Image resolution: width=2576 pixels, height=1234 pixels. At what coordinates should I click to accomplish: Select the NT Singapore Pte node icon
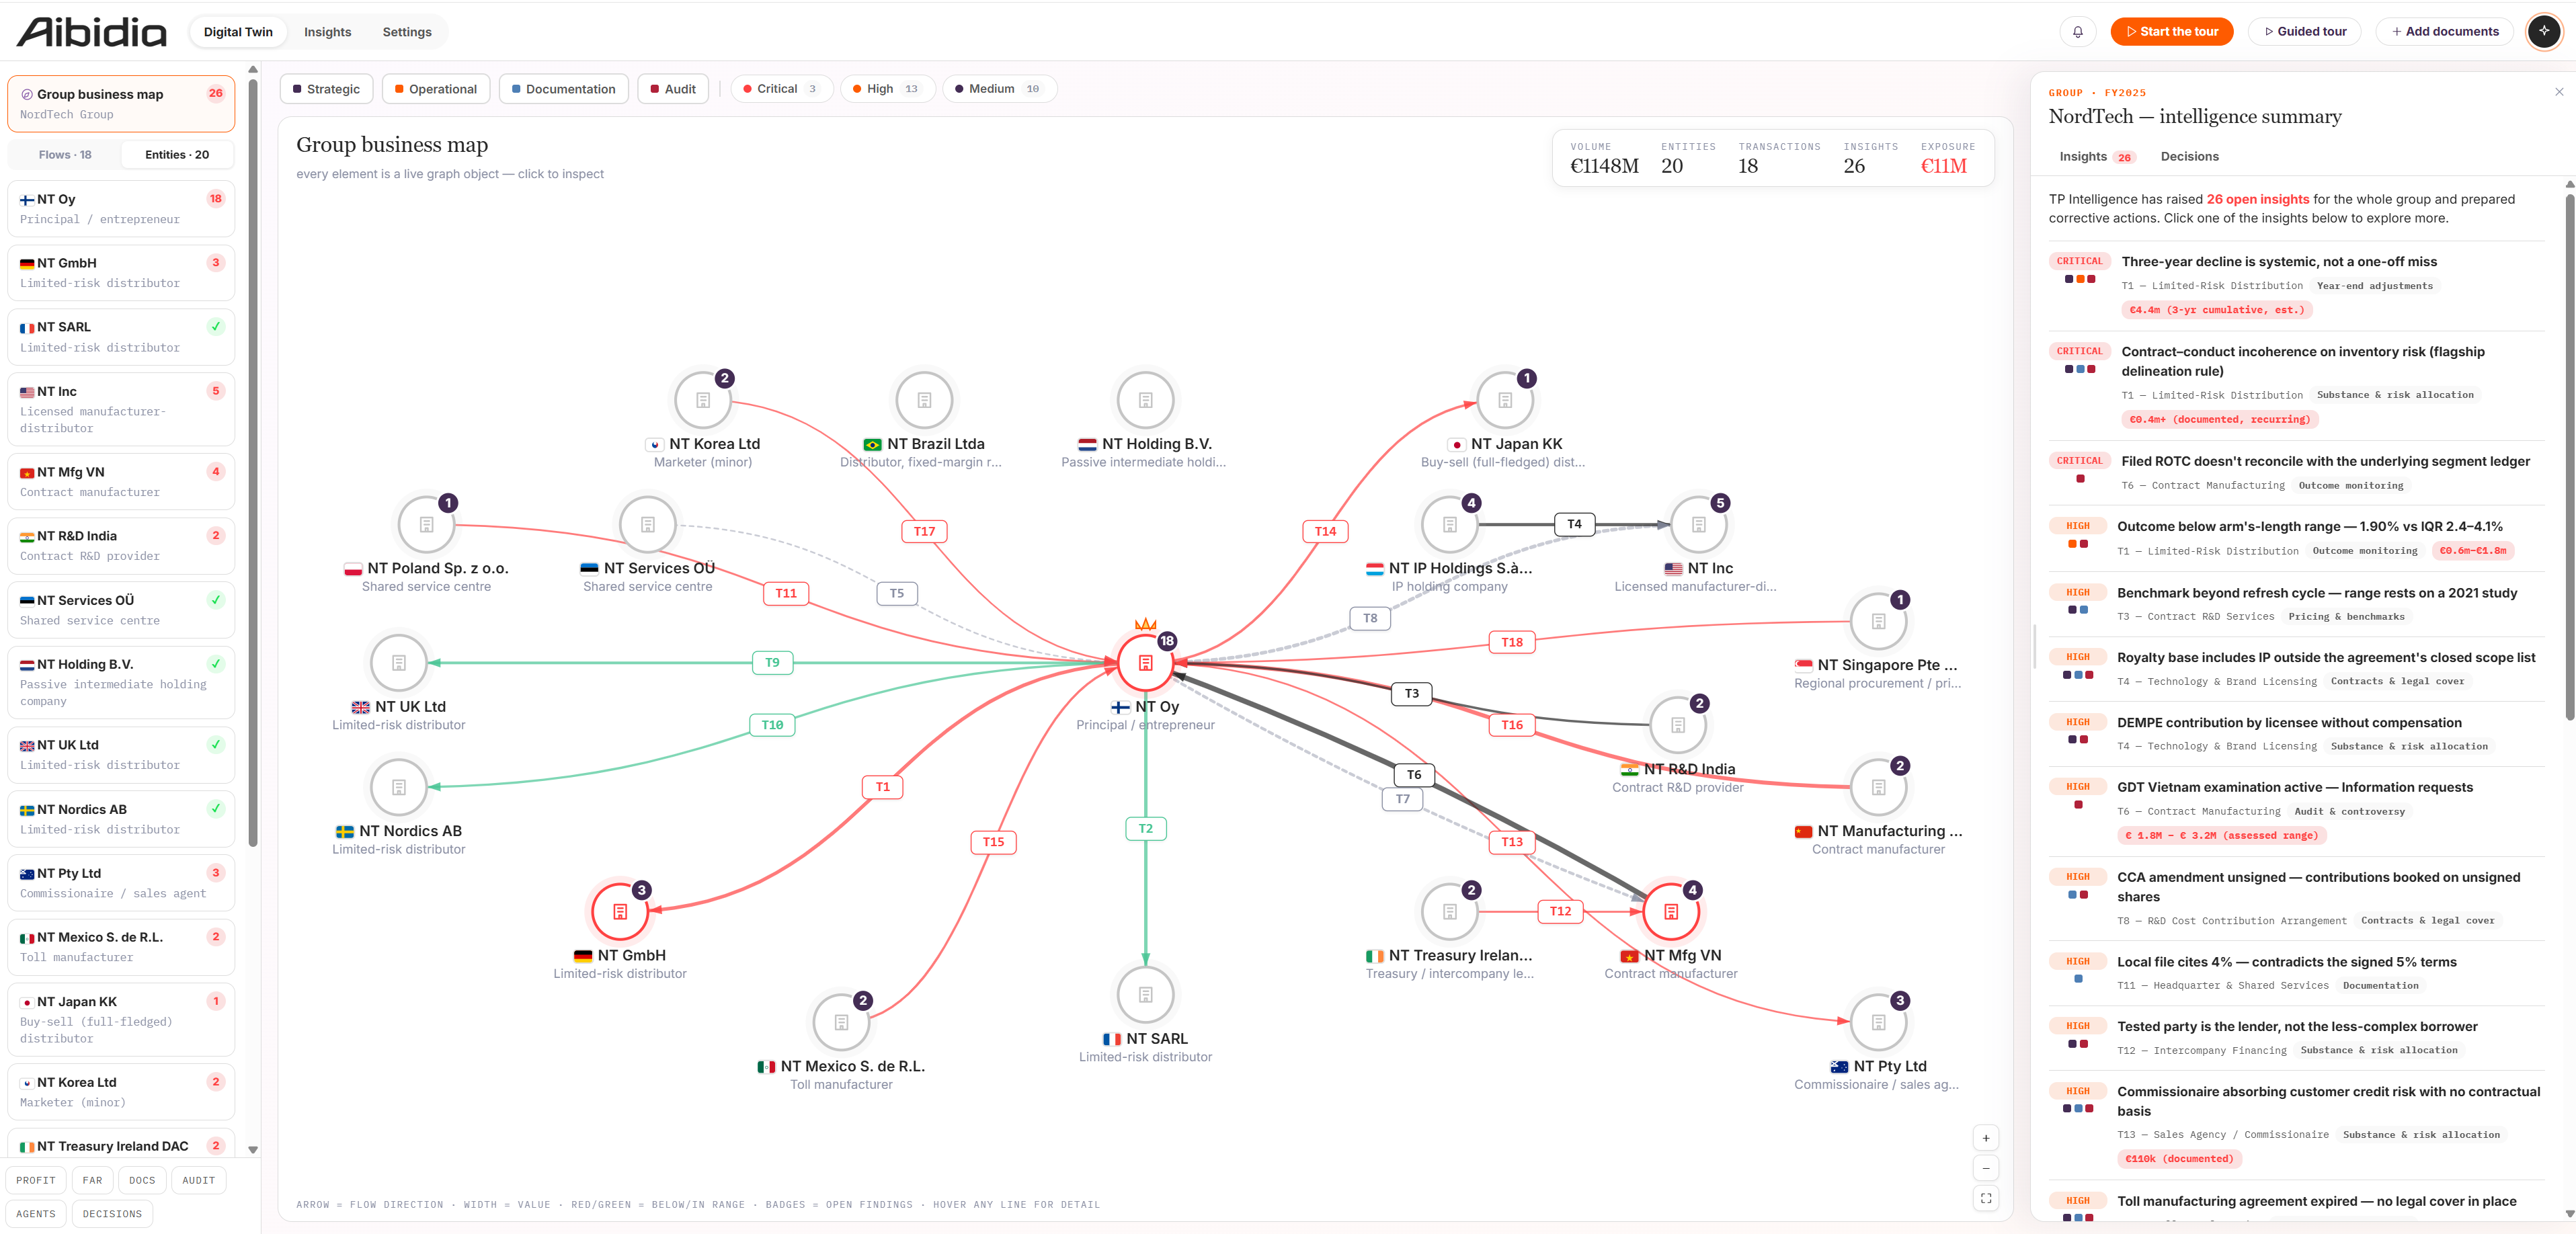1878,621
